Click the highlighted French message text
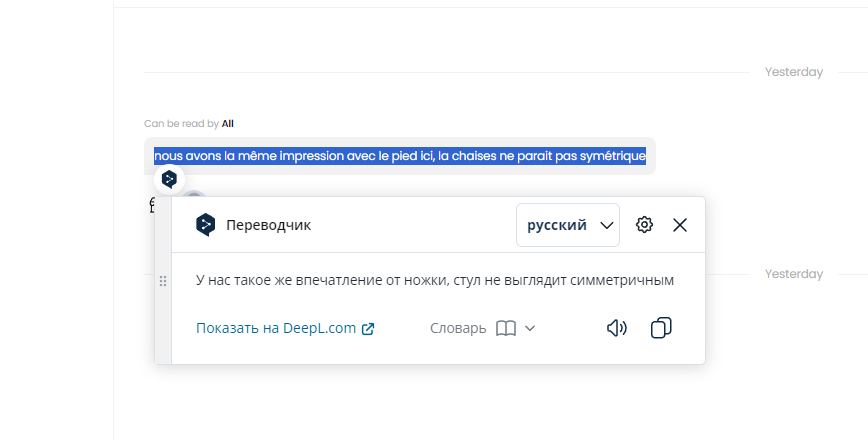 [400, 156]
